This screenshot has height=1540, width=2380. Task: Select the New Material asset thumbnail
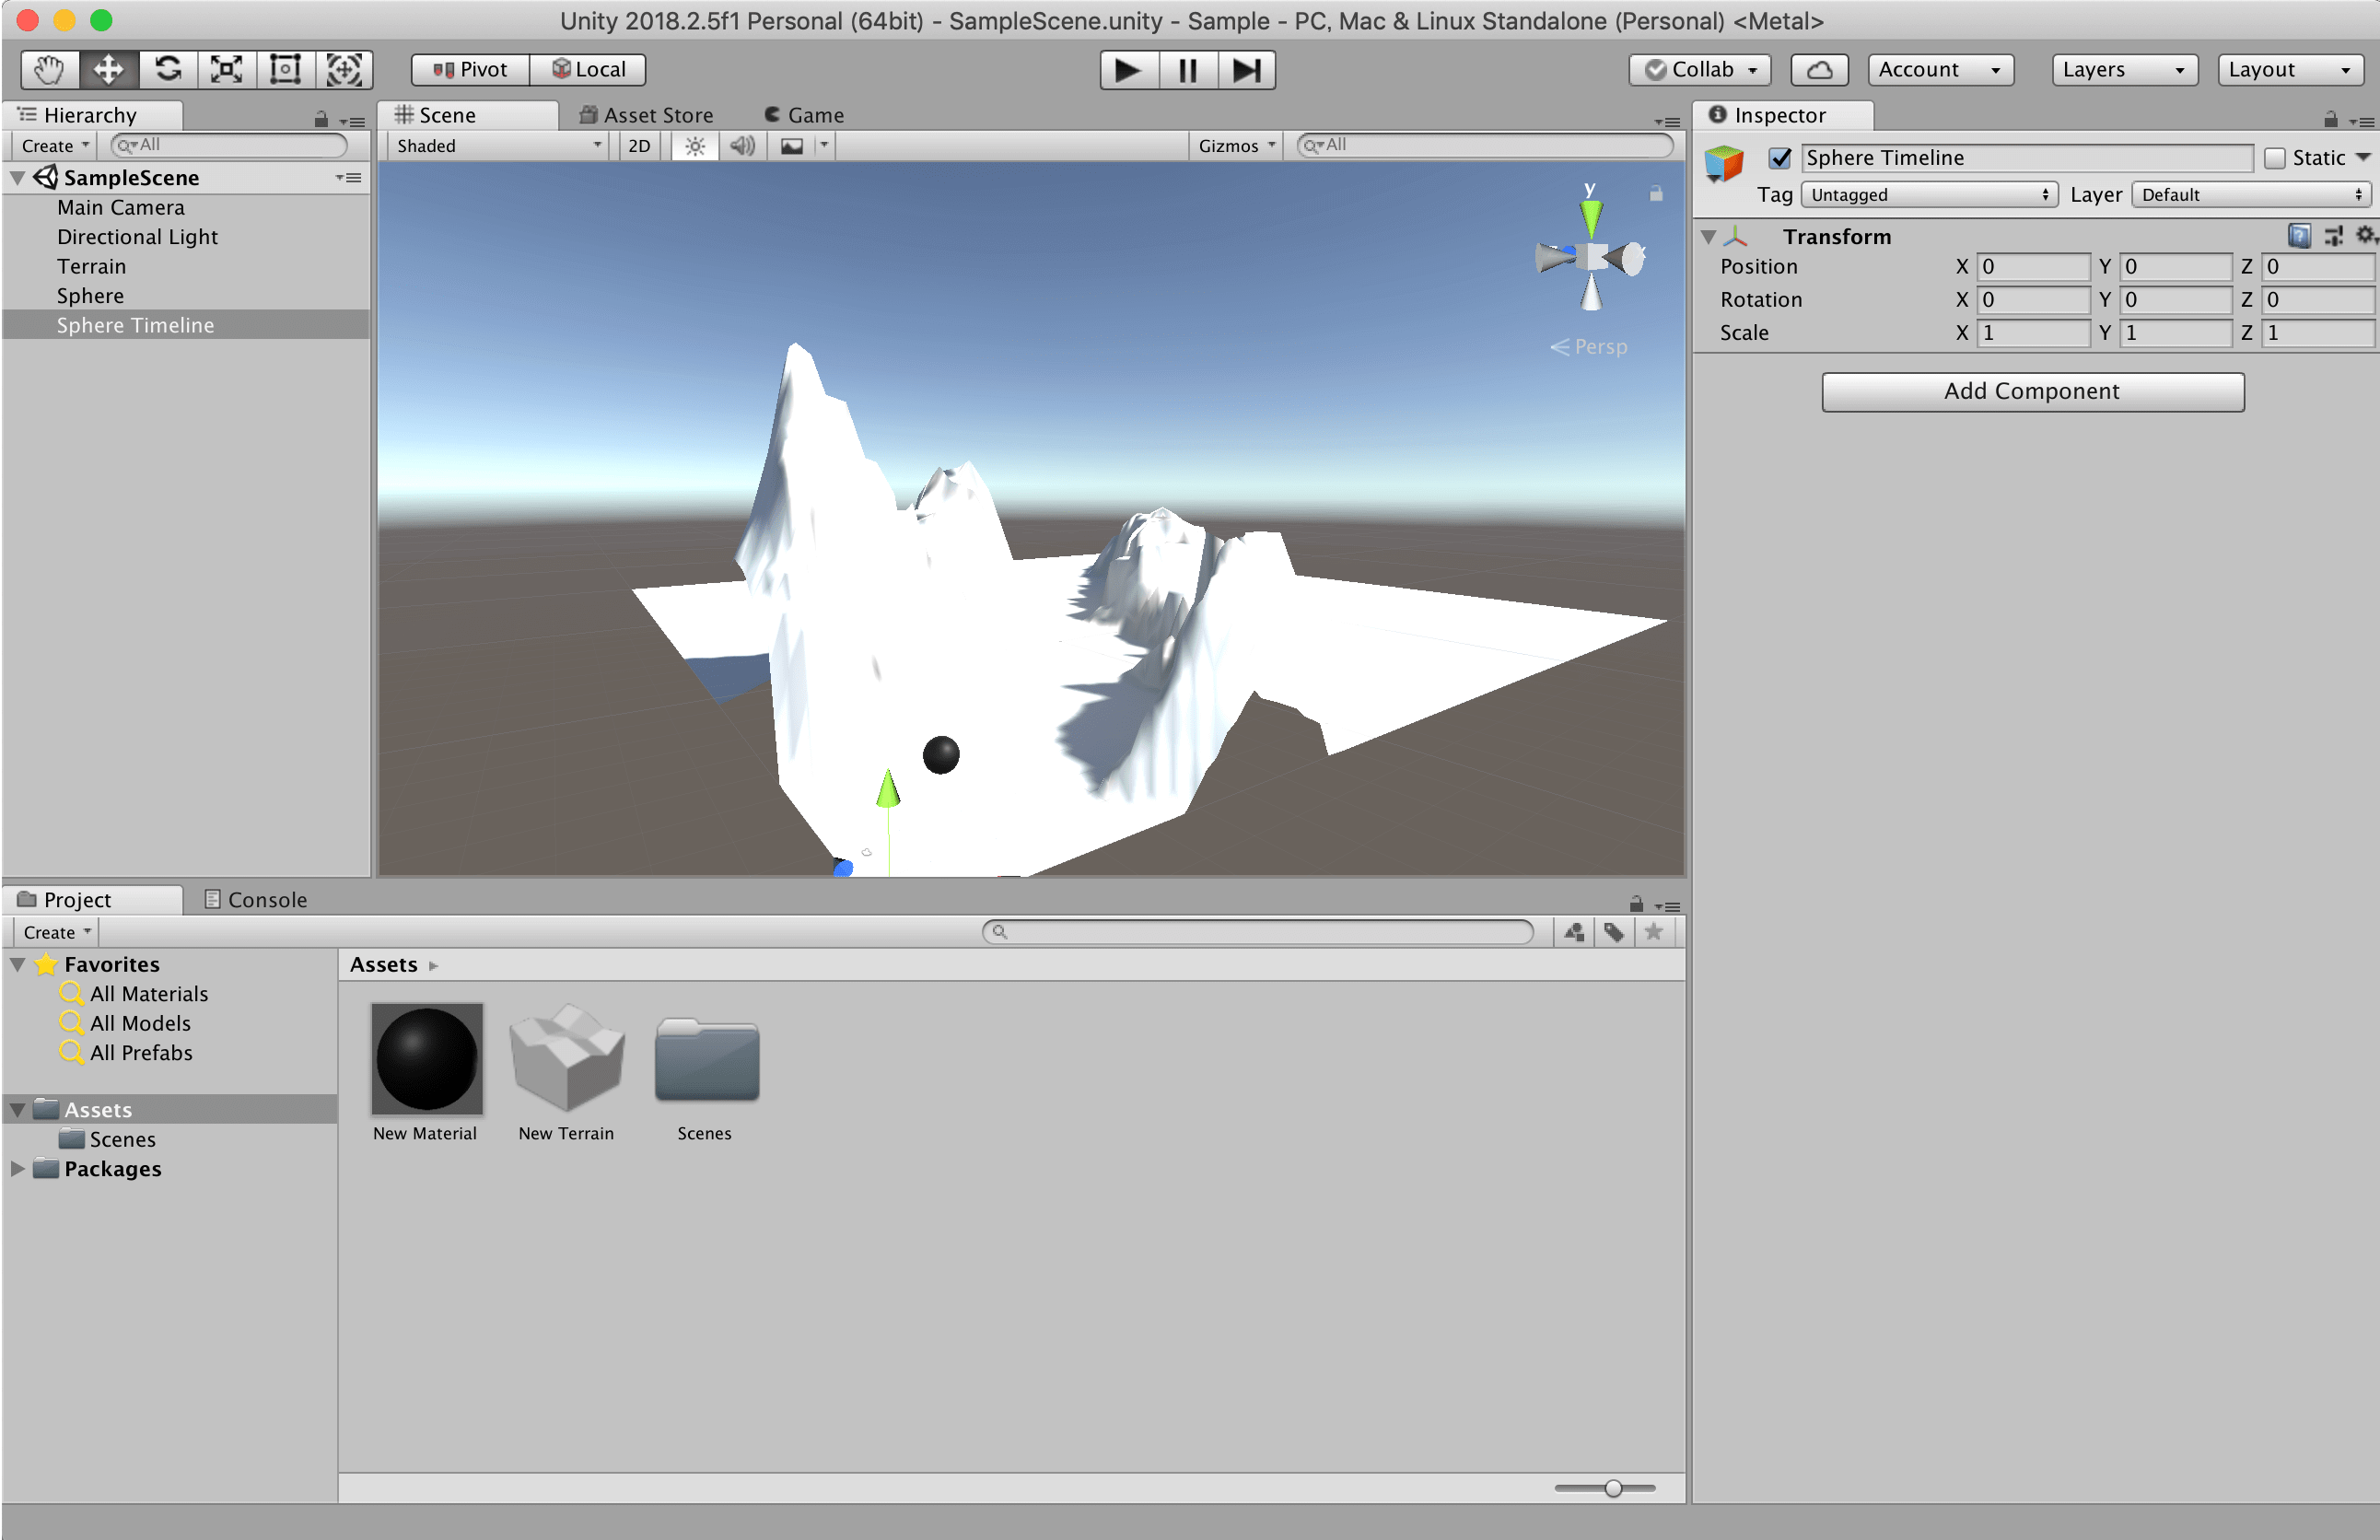pyautogui.click(x=426, y=1059)
